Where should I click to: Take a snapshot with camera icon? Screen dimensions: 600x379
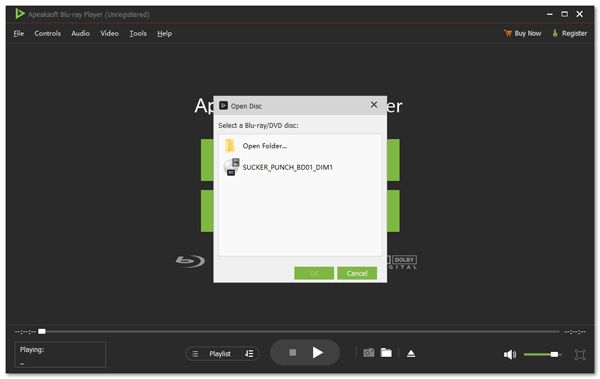point(368,353)
